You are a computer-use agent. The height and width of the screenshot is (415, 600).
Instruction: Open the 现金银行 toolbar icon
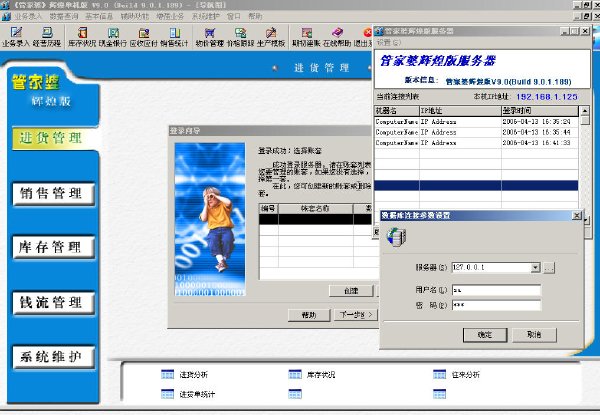pos(112,36)
